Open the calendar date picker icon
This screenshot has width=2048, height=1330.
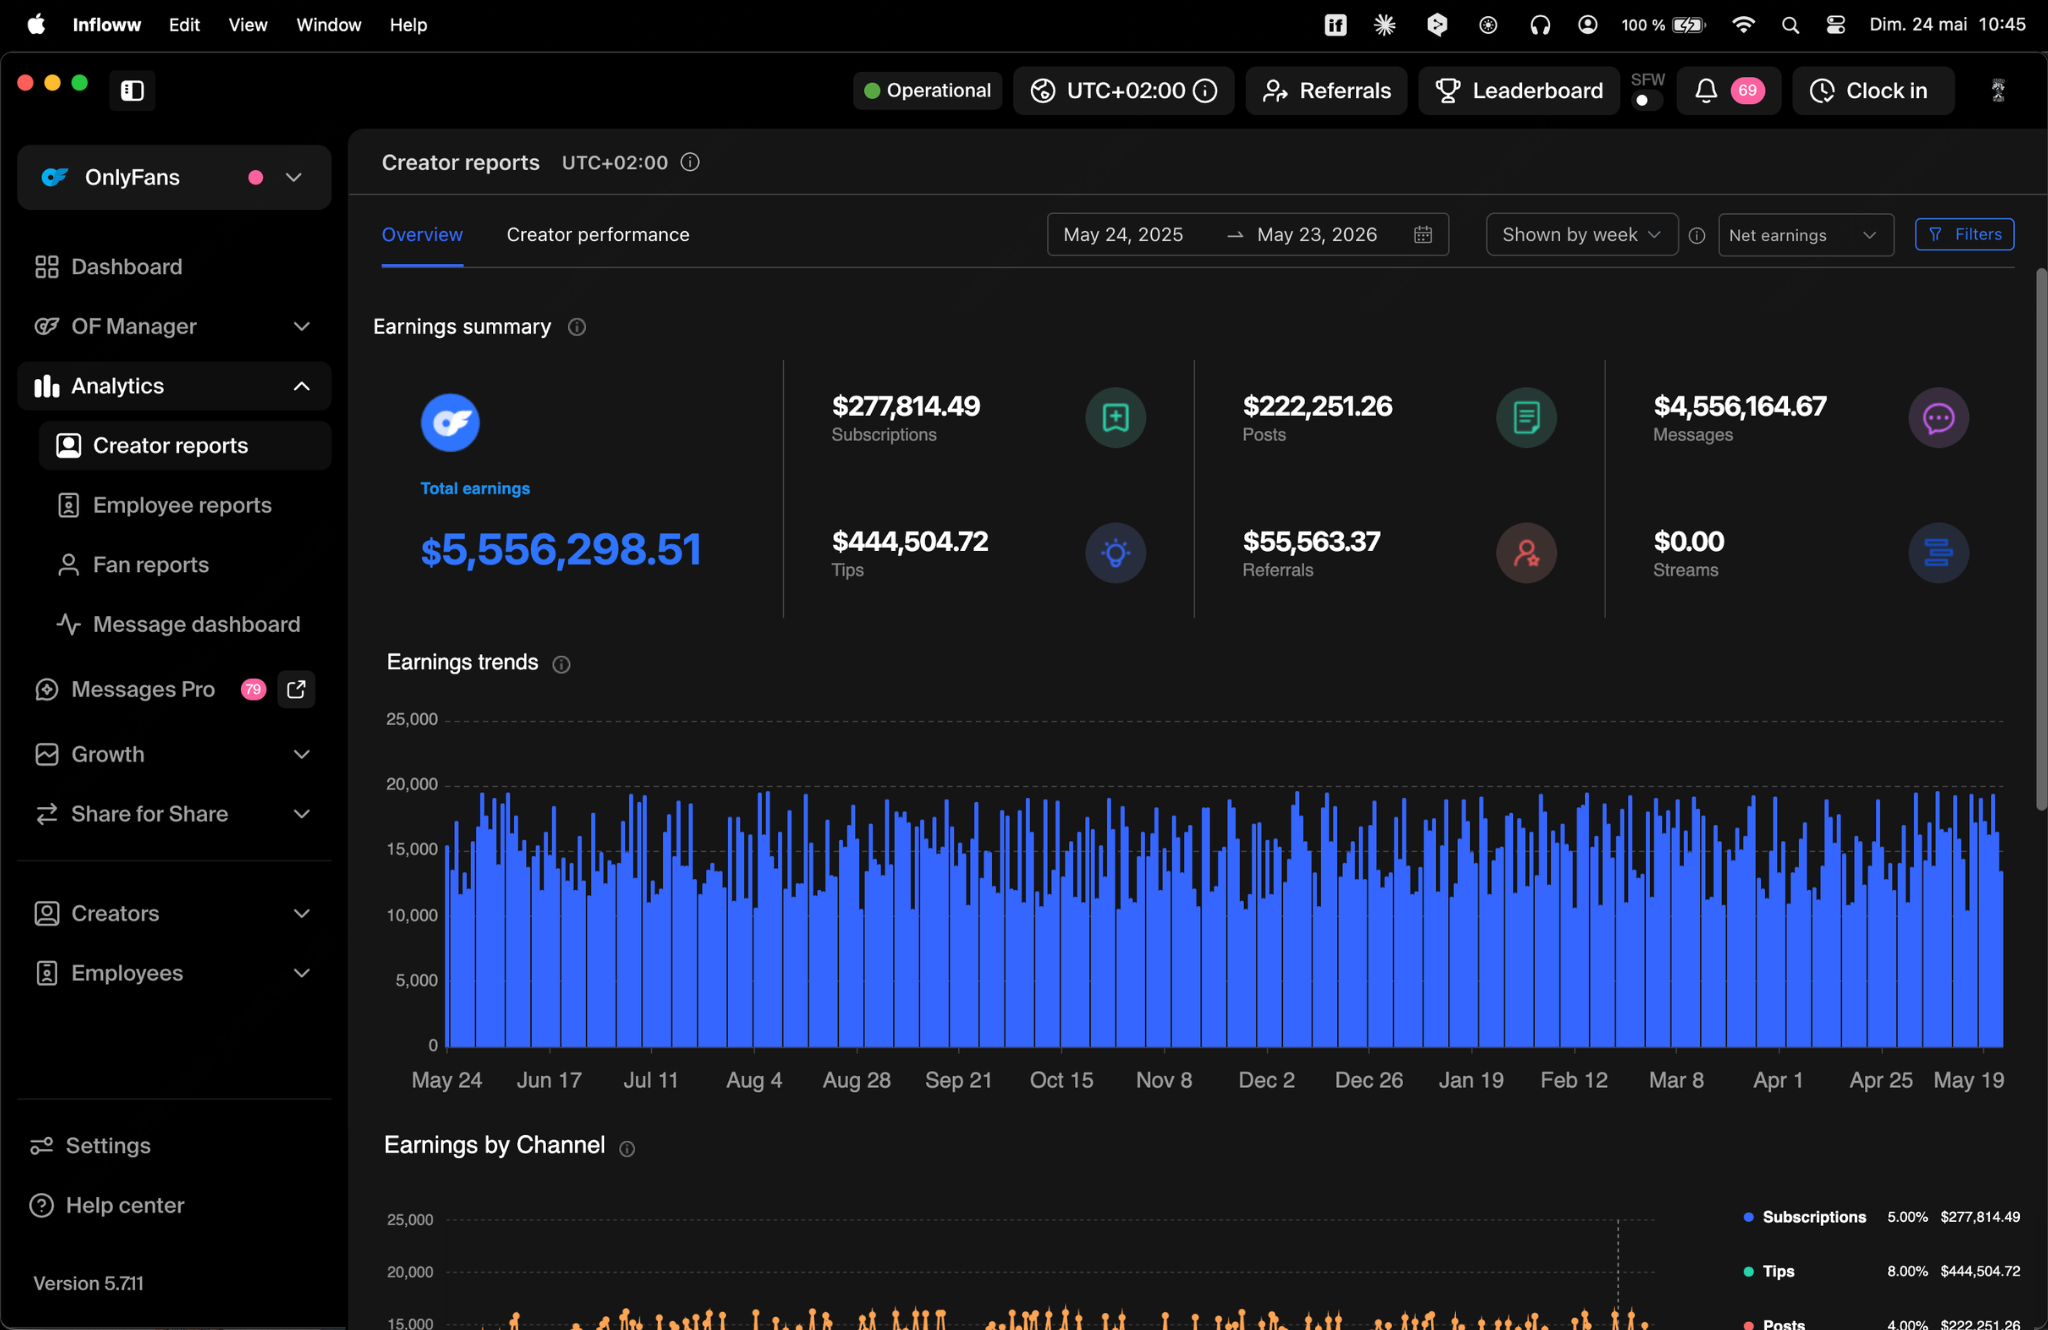tap(1423, 235)
